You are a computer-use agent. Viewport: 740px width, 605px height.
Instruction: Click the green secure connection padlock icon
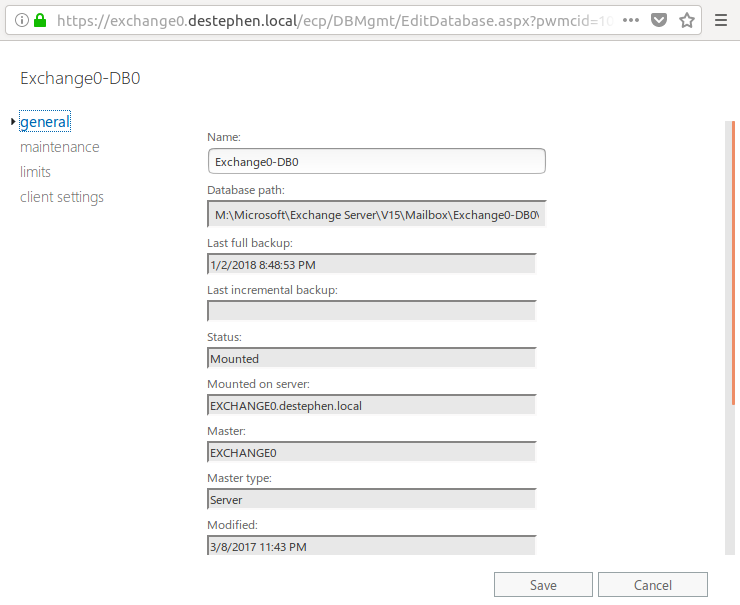tap(40, 20)
